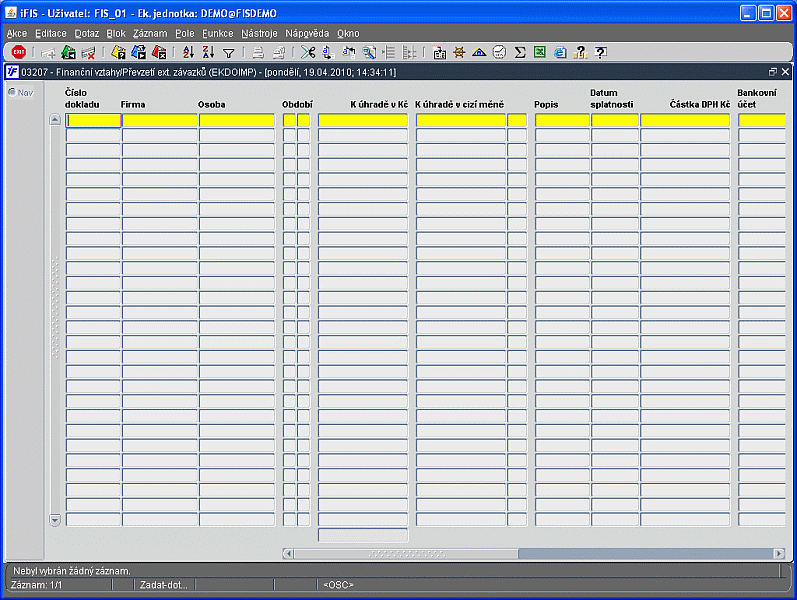Image resolution: width=797 pixels, height=600 pixels.
Task: Close the inner EKDOIMP form window
Action: (x=785, y=72)
